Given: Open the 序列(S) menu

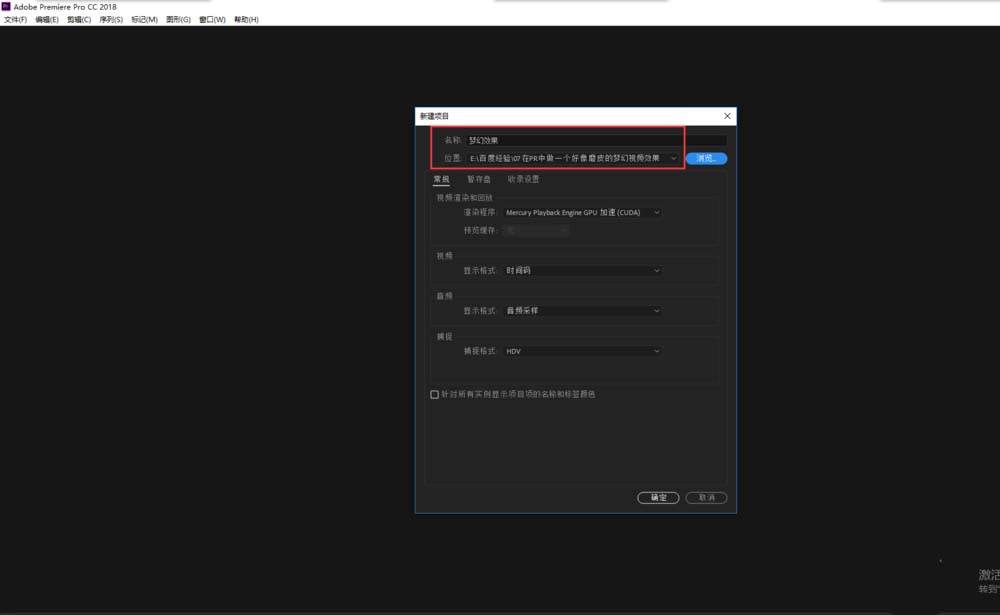Looking at the screenshot, I should (111, 19).
